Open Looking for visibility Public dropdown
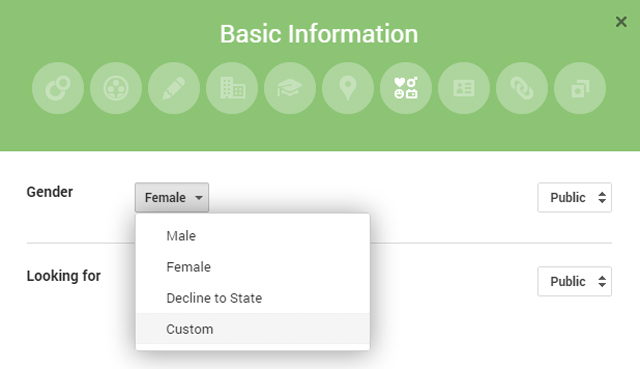640x369 pixels. [x=574, y=282]
